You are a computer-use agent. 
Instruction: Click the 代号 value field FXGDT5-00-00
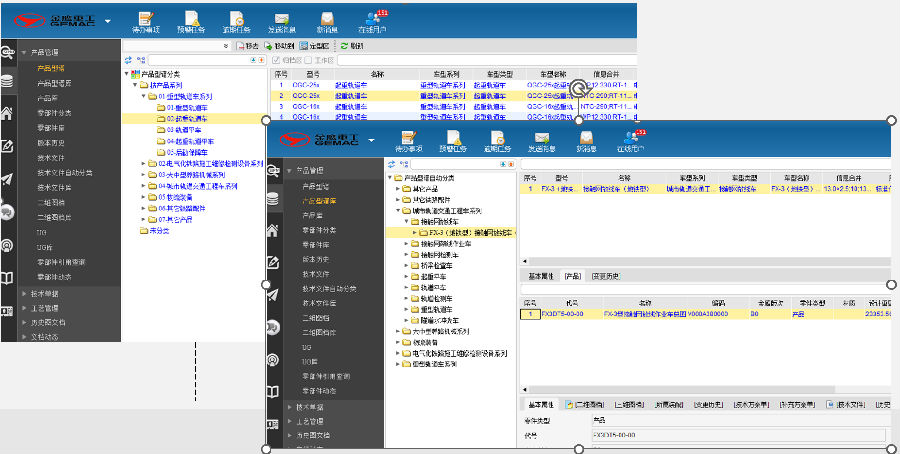pos(739,435)
